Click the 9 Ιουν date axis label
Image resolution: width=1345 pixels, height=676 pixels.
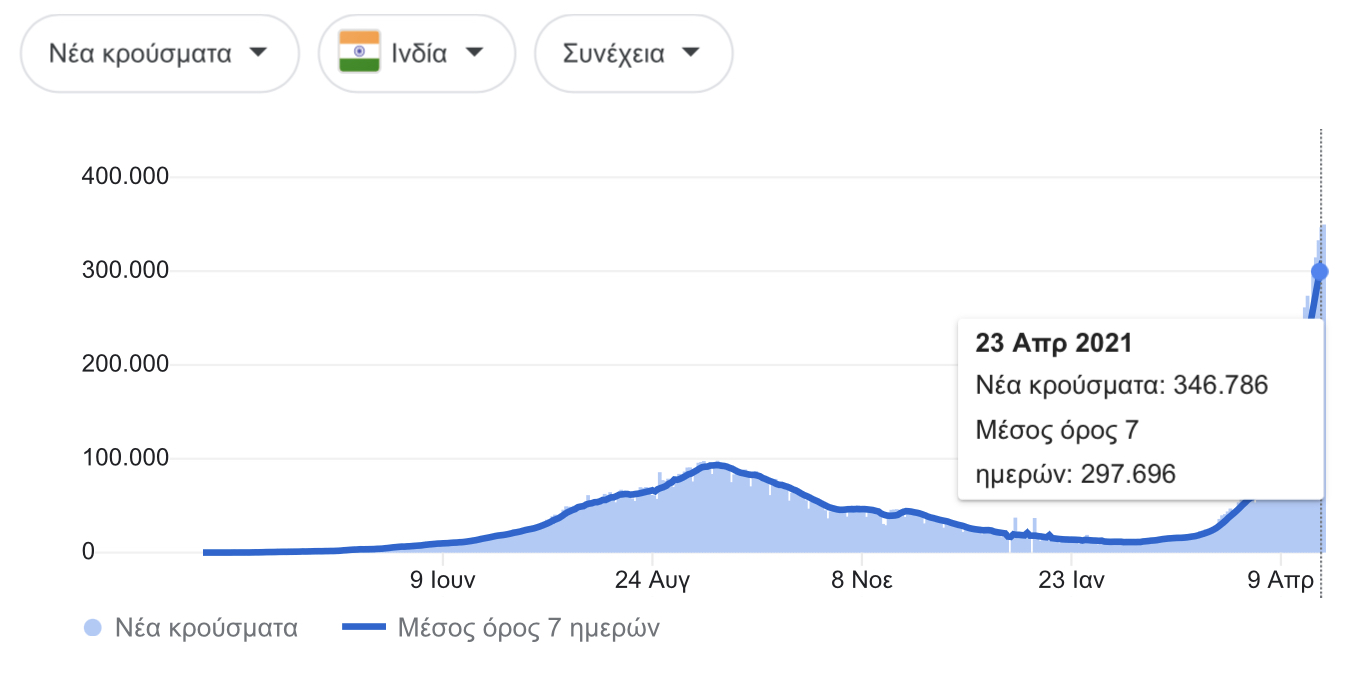[441, 580]
